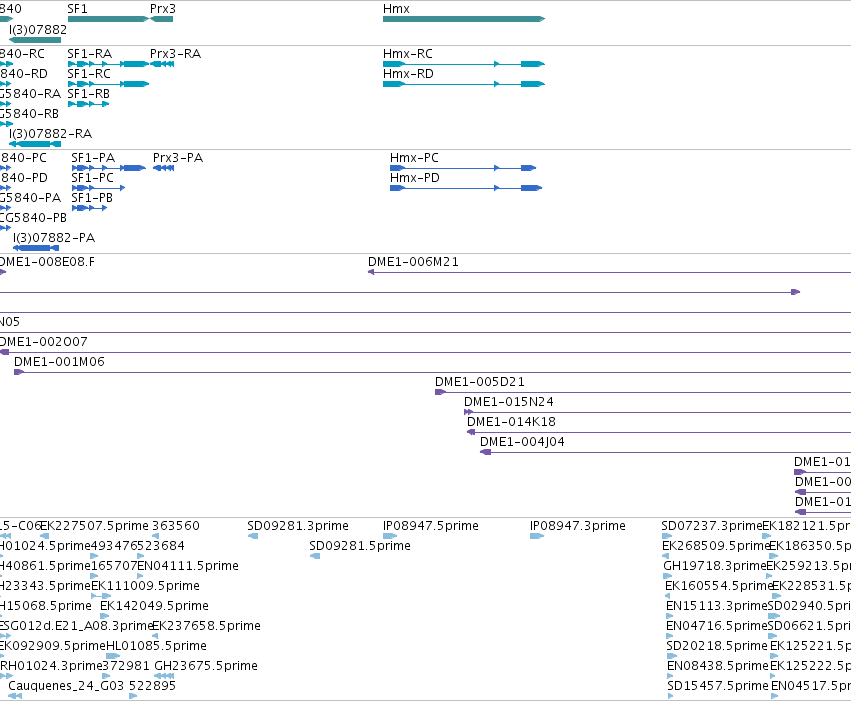
Task: Click the SF1 gene glyph
Action: coord(108,19)
